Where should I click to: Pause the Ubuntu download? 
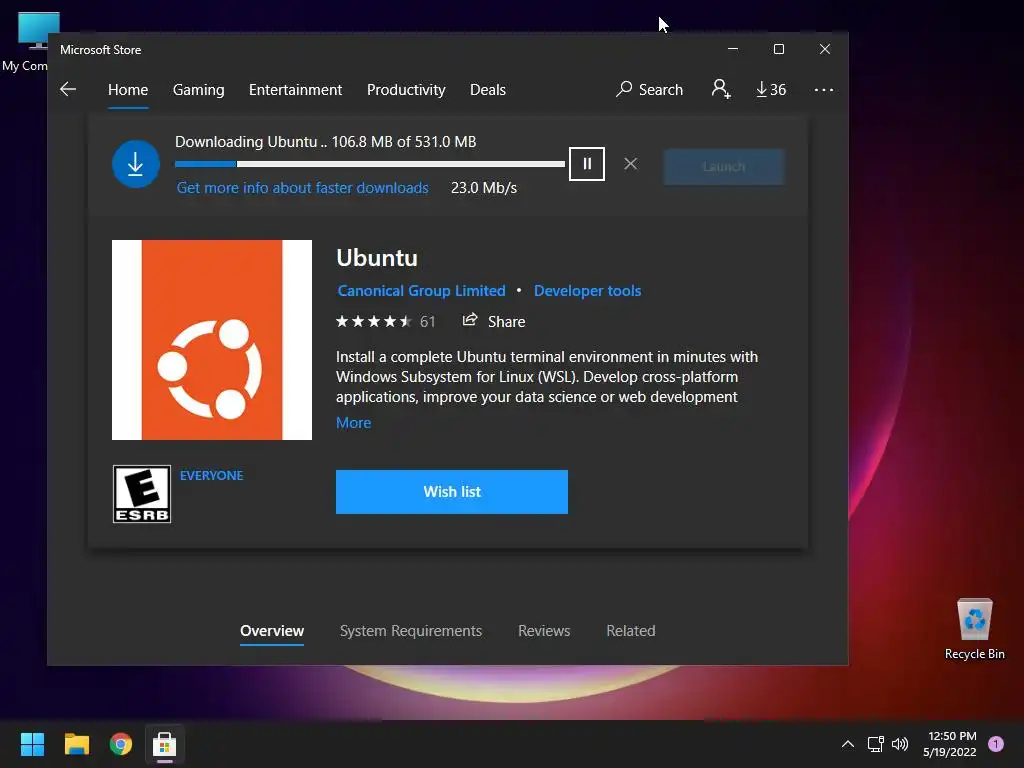point(586,164)
